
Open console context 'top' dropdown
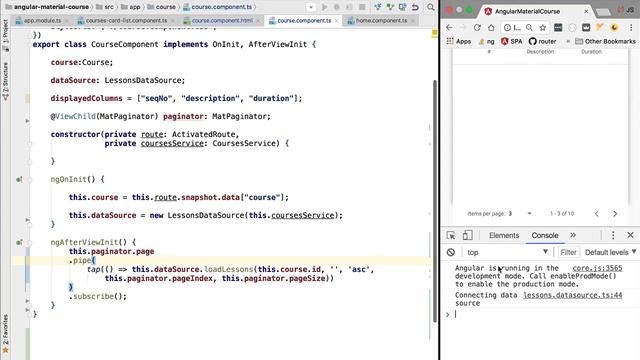click(507, 252)
